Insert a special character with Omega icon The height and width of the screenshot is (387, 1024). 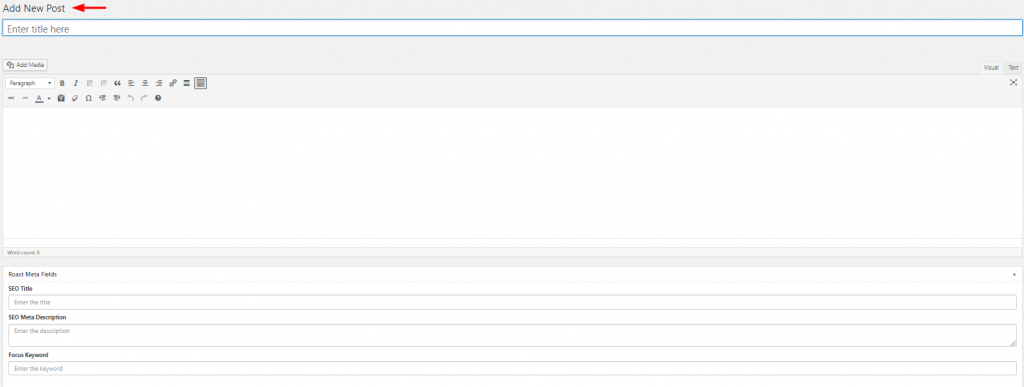(88, 98)
